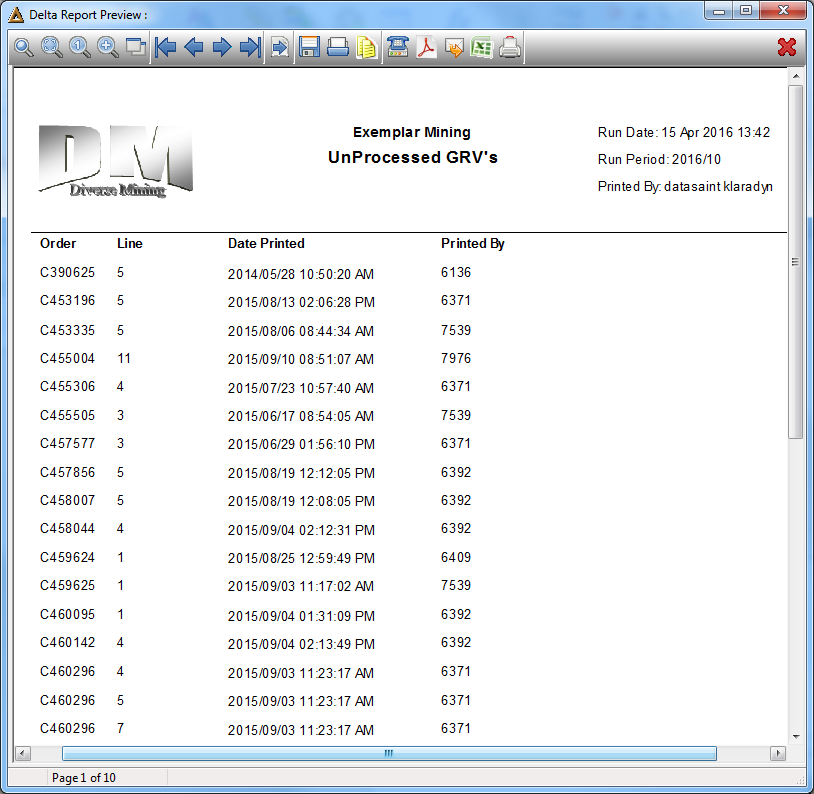Copy report with yellow pages icon

tap(367, 47)
